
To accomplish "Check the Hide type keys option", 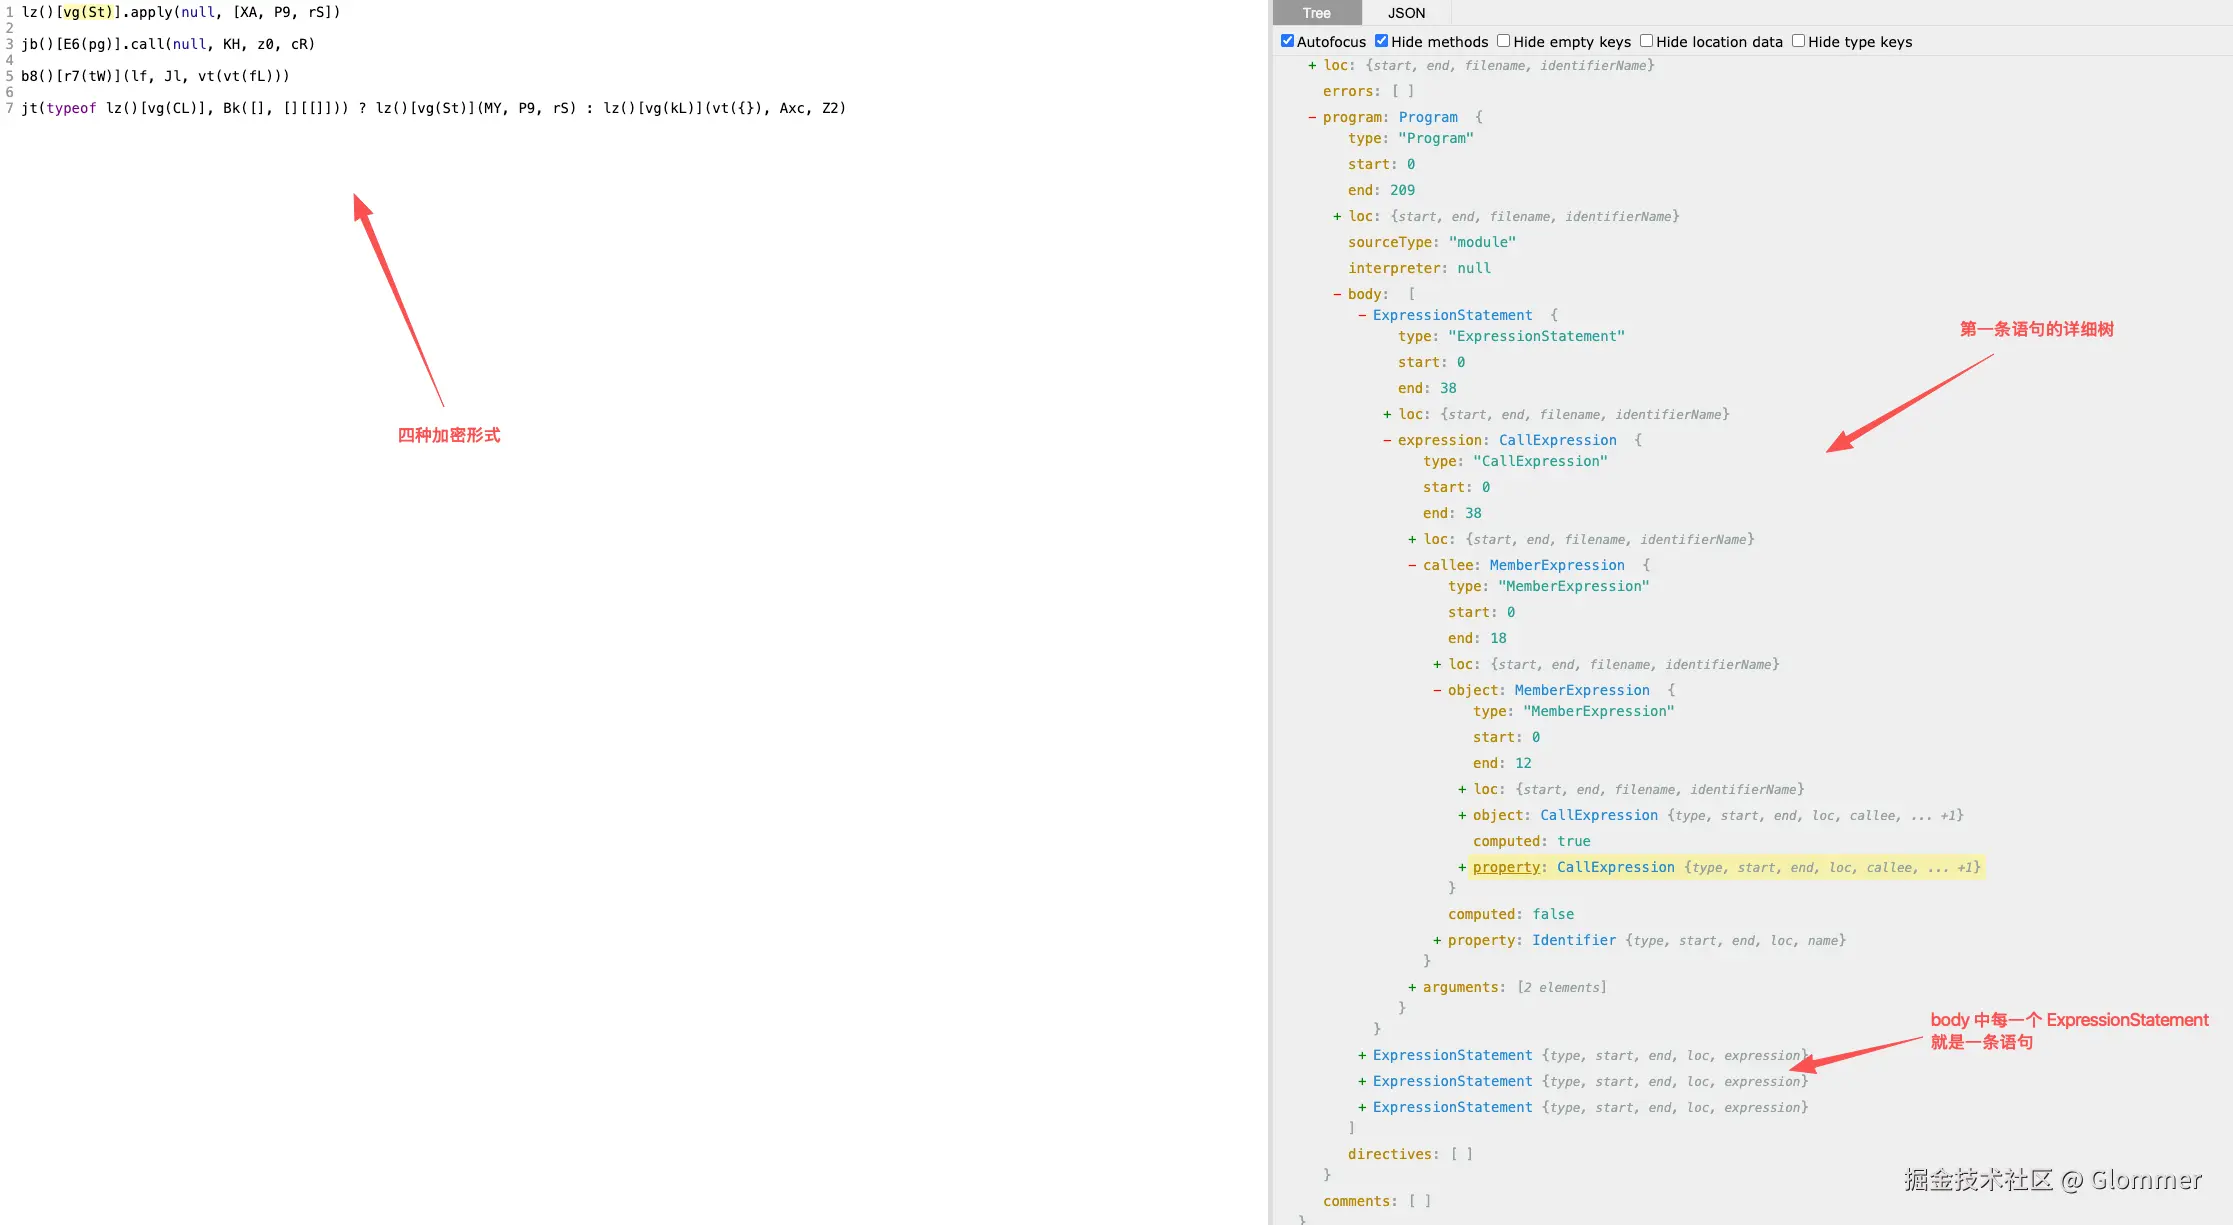I will (1798, 41).
